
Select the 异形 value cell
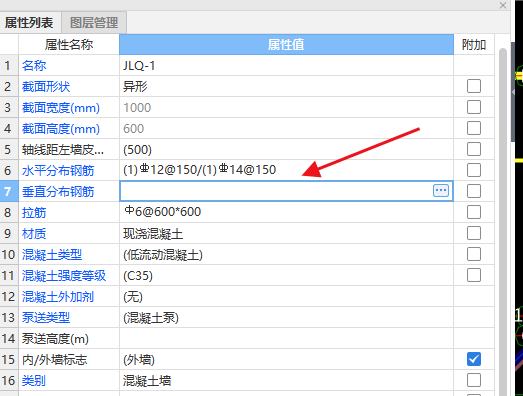(286, 86)
